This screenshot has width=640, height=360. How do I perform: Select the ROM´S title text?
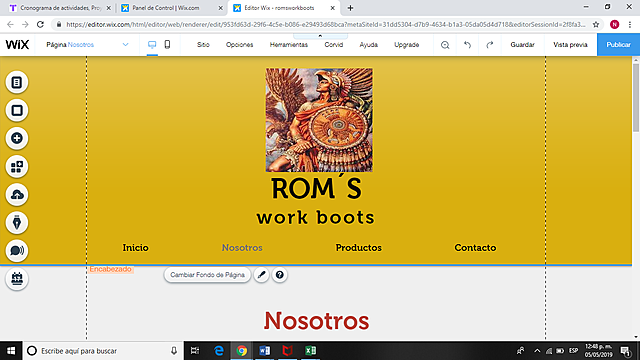pyautogui.click(x=316, y=188)
